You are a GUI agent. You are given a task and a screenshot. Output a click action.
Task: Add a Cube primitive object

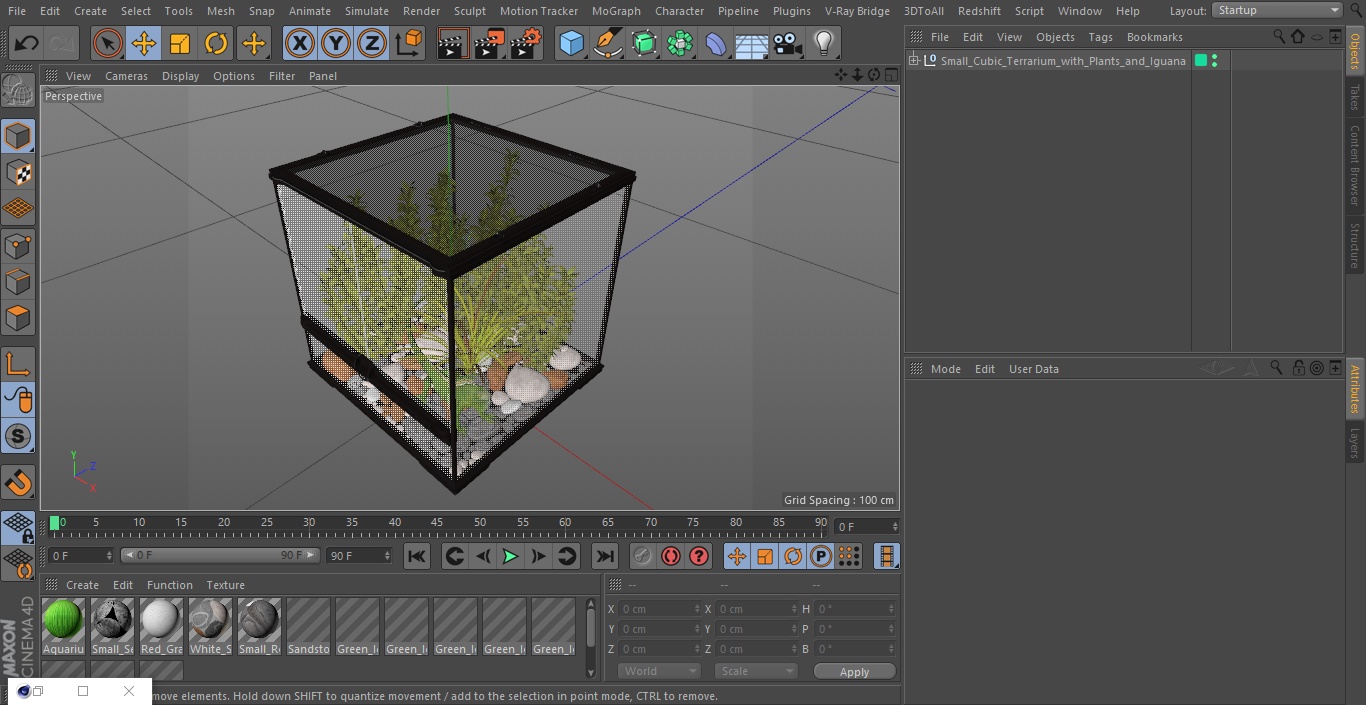pyautogui.click(x=571, y=43)
